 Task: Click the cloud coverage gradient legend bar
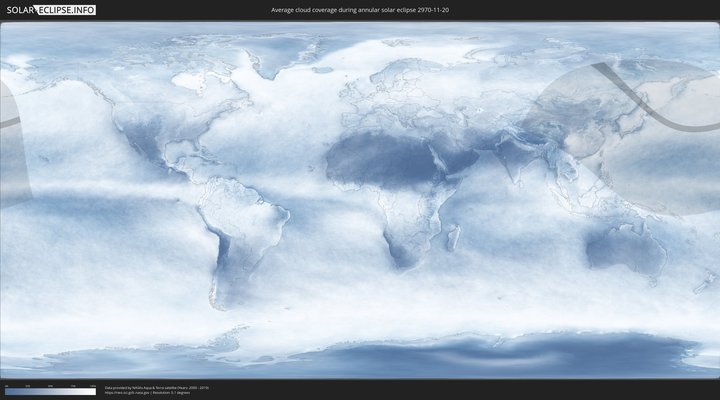click(50, 392)
